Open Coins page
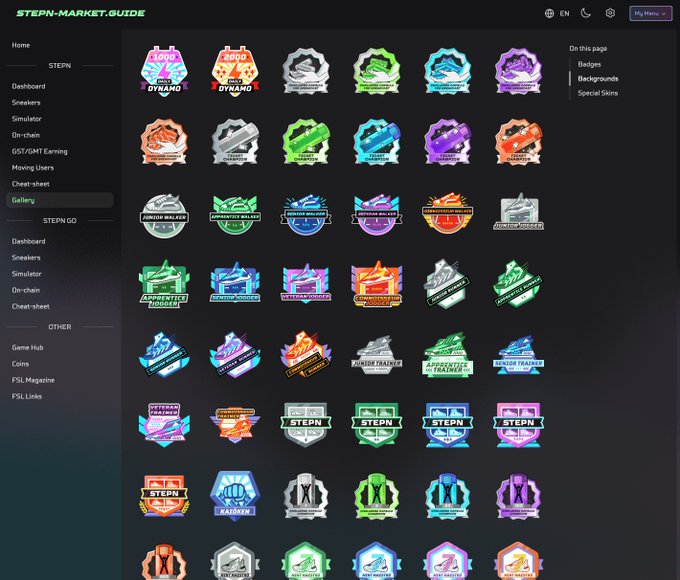 pos(20,364)
